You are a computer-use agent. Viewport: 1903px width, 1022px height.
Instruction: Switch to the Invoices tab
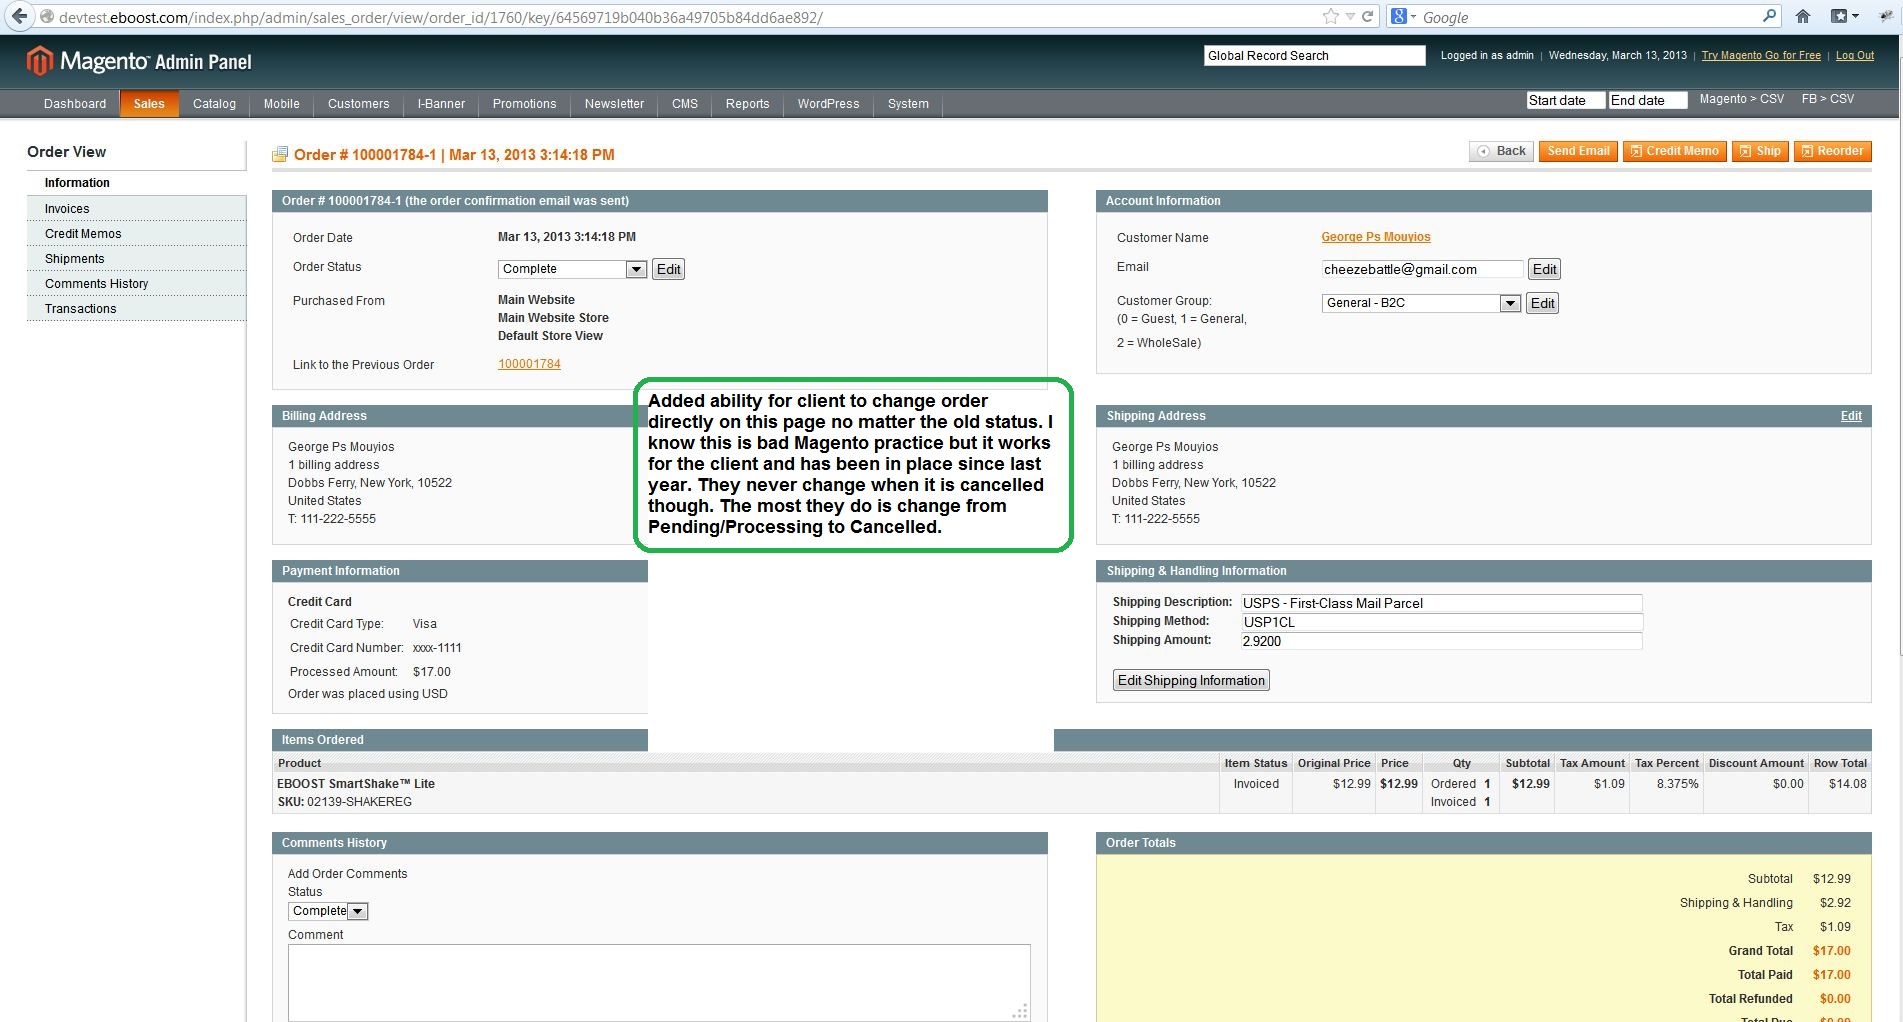pyautogui.click(x=136, y=209)
